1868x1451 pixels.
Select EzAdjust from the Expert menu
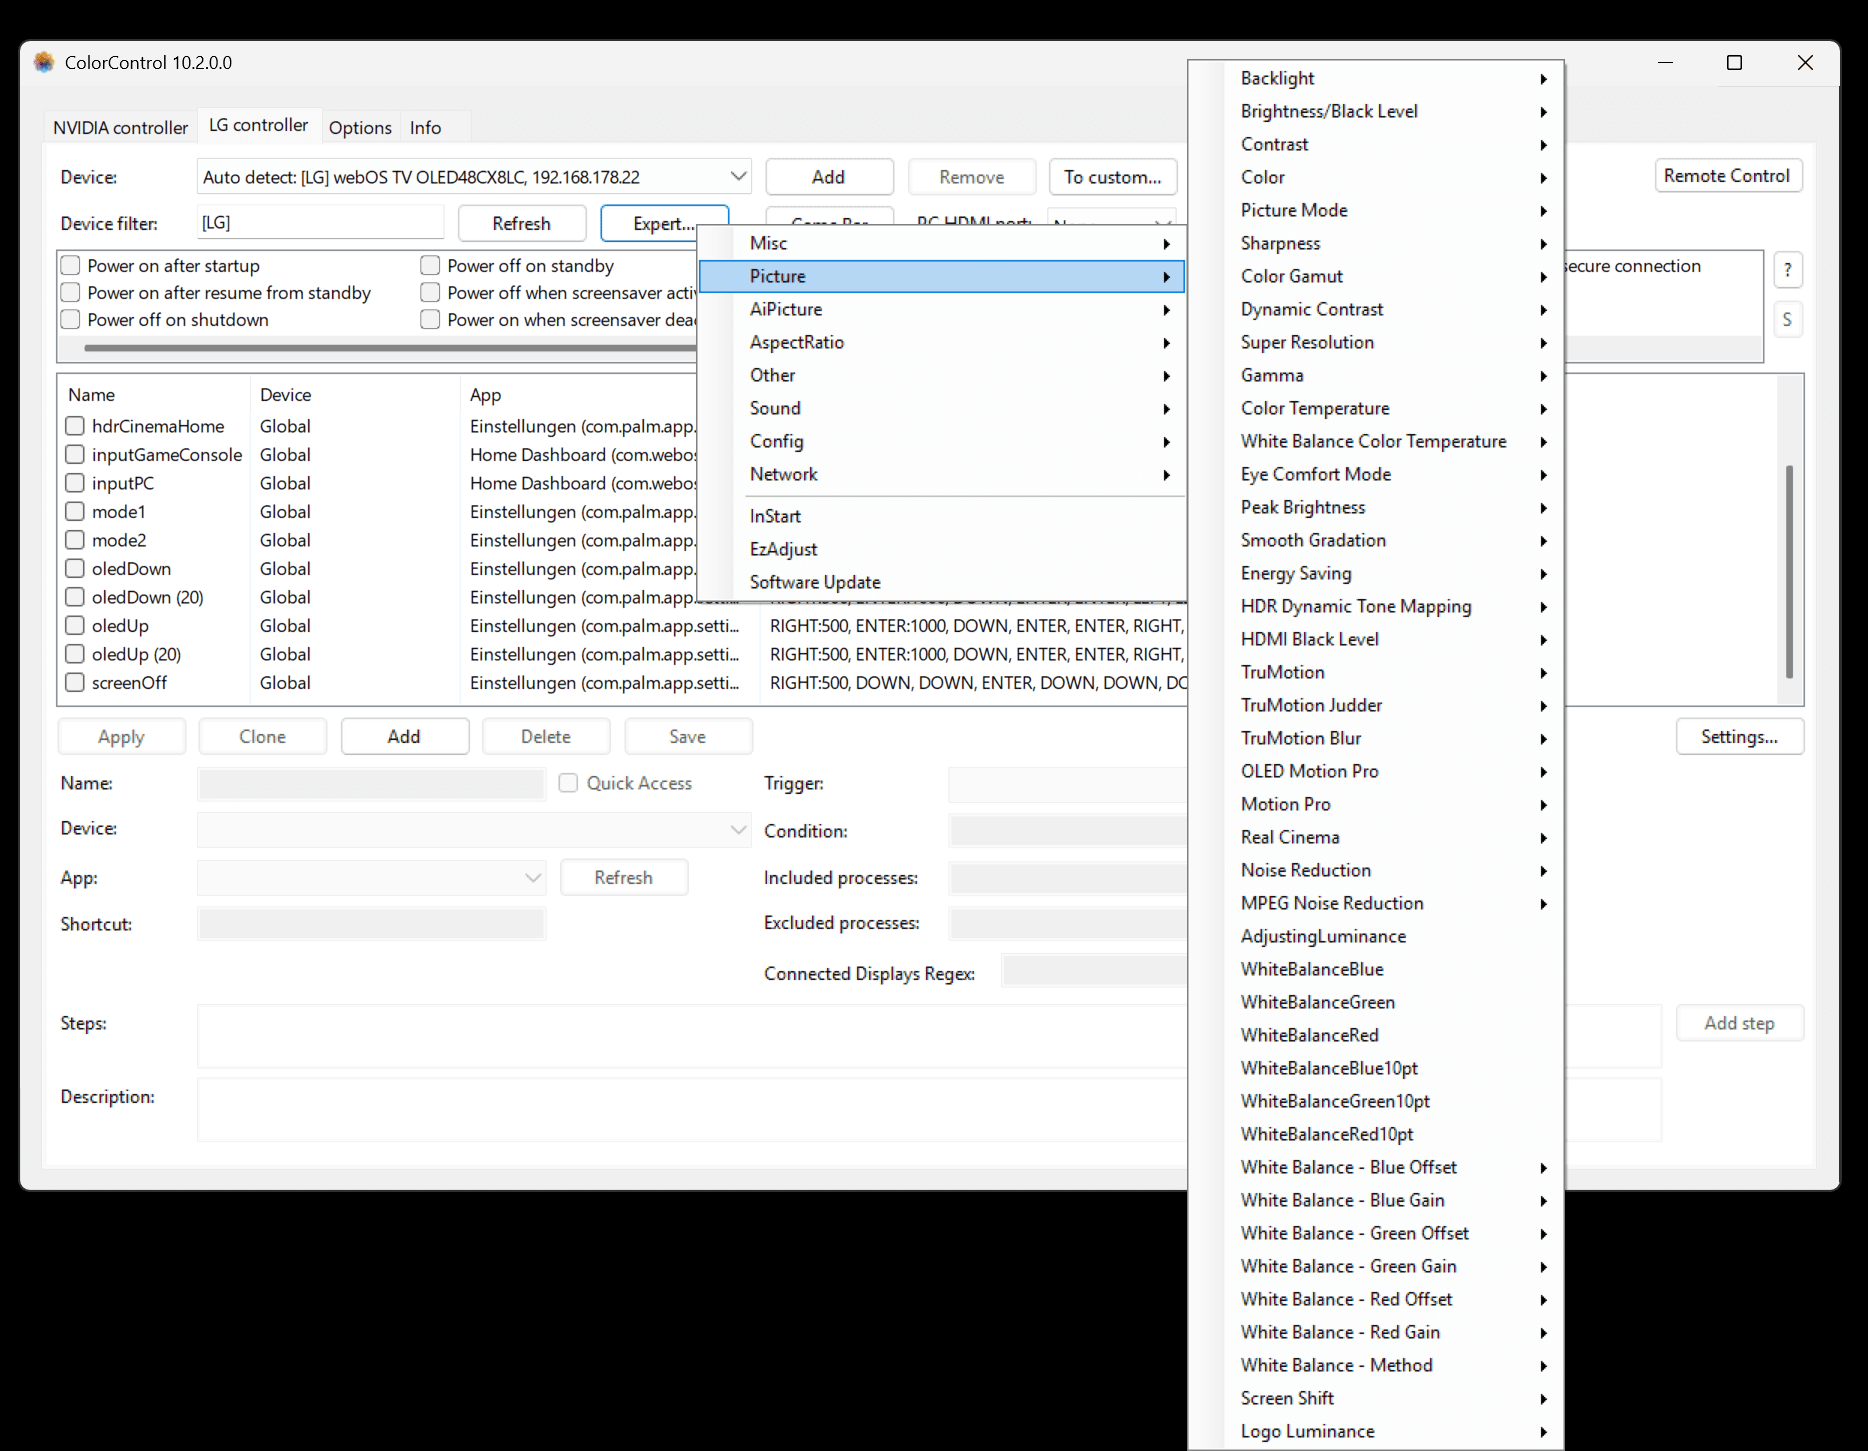(942, 549)
